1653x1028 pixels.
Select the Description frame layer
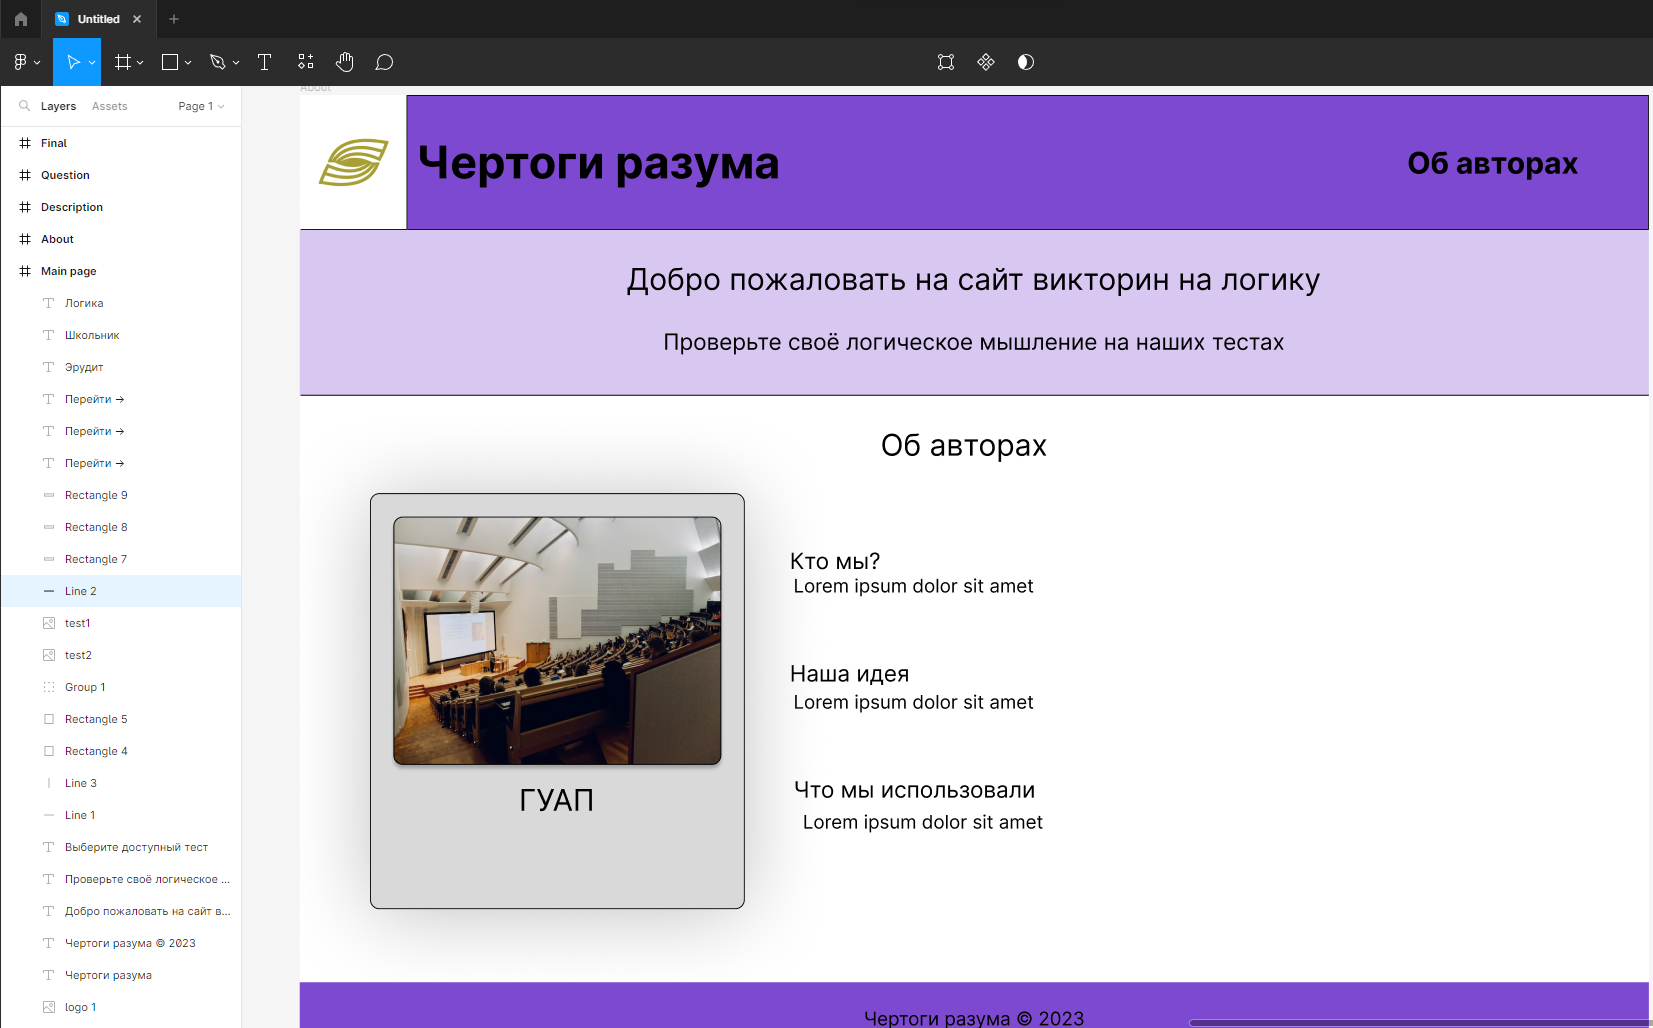coord(121,207)
